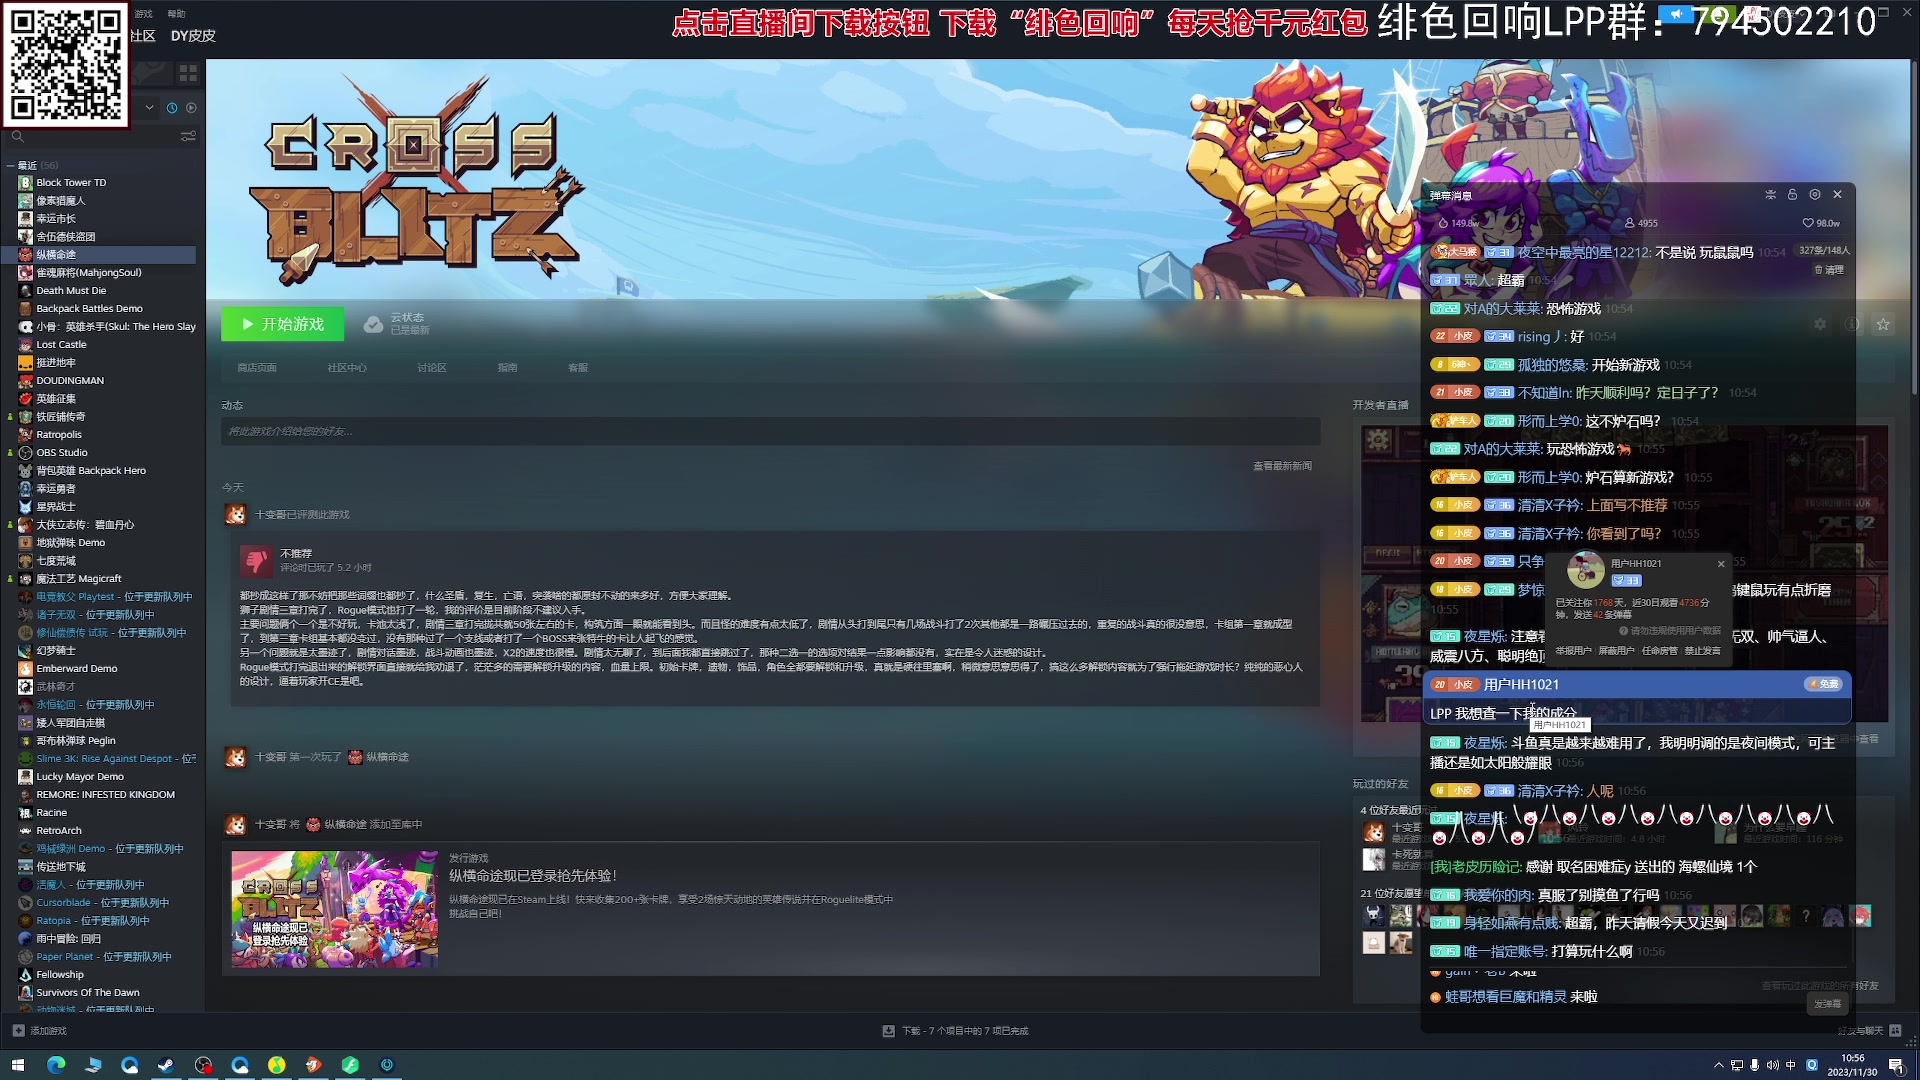Open the Windows Start menu
The image size is (1920, 1080).
[17, 1065]
